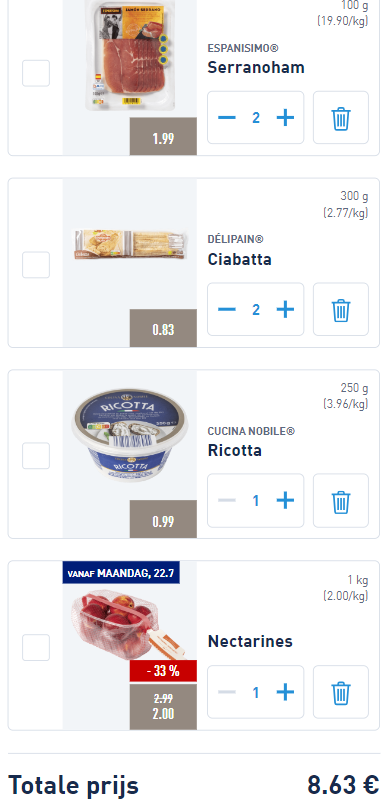
Task: Click the Nectarines net bag image
Action: coord(126,624)
